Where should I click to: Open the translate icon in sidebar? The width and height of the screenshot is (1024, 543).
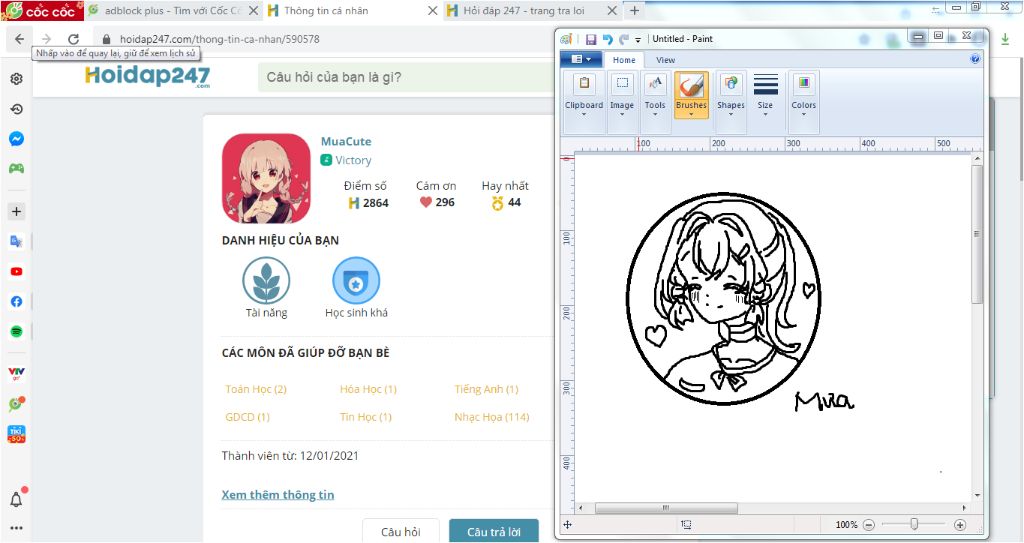(16, 241)
